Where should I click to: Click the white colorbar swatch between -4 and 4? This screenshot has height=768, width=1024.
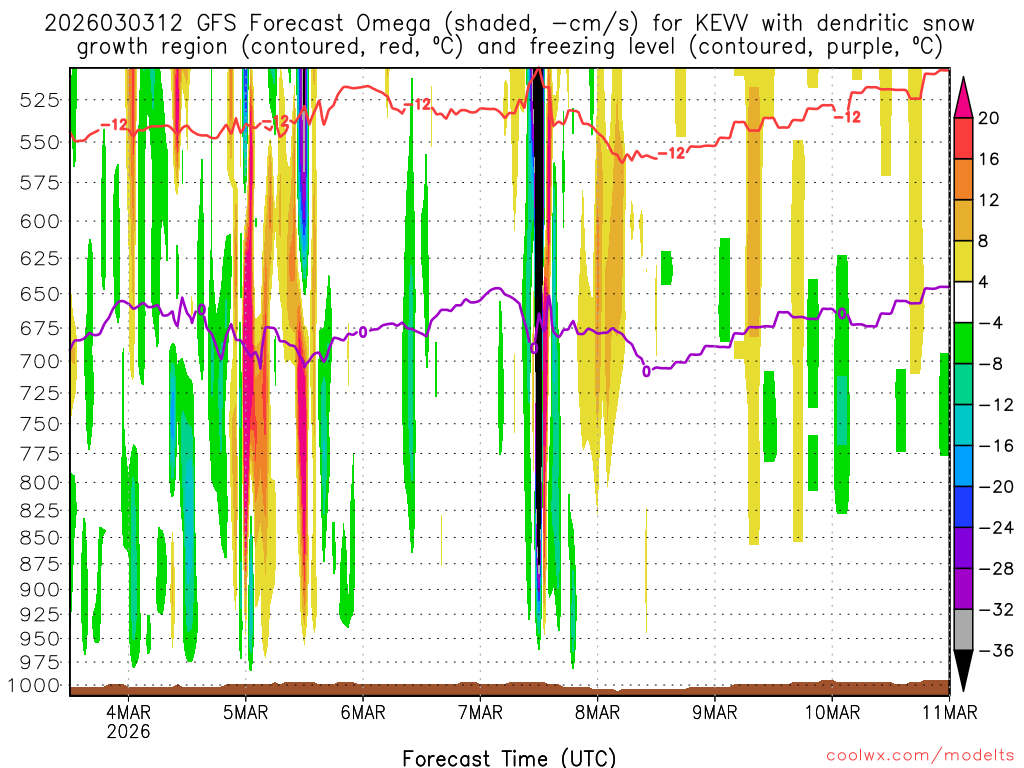point(963,302)
